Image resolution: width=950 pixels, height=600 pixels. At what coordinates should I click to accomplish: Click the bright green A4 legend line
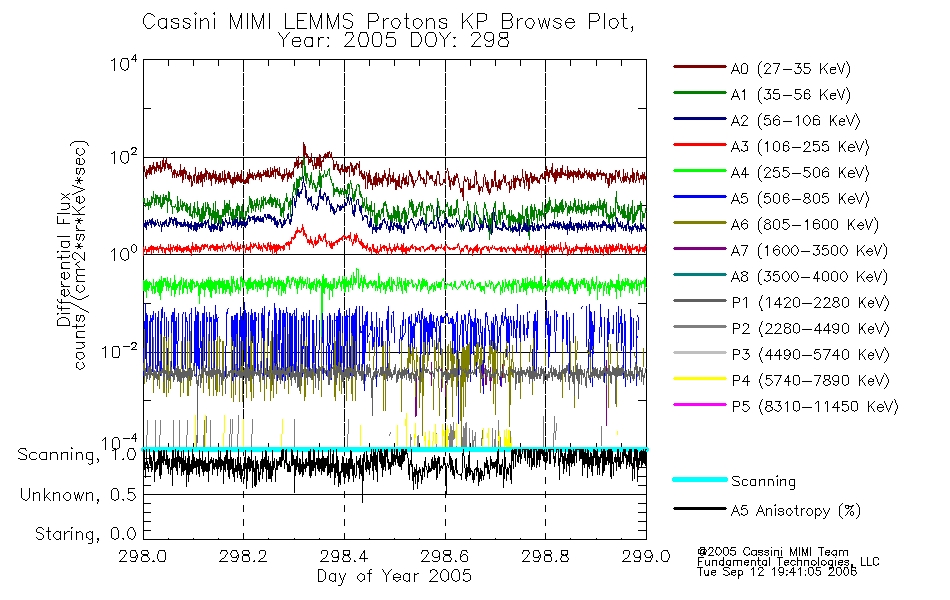pyautogui.click(x=700, y=171)
